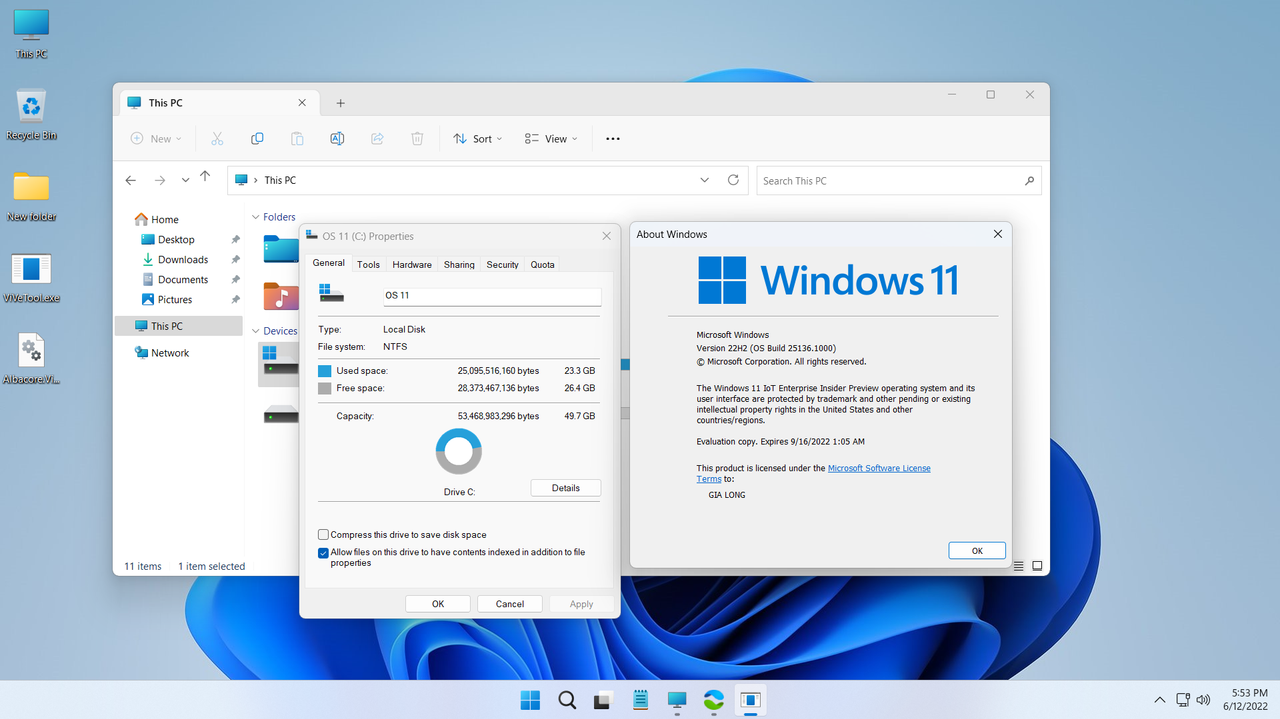Switch to Tools tab in Properties

[x=369, y=264]
